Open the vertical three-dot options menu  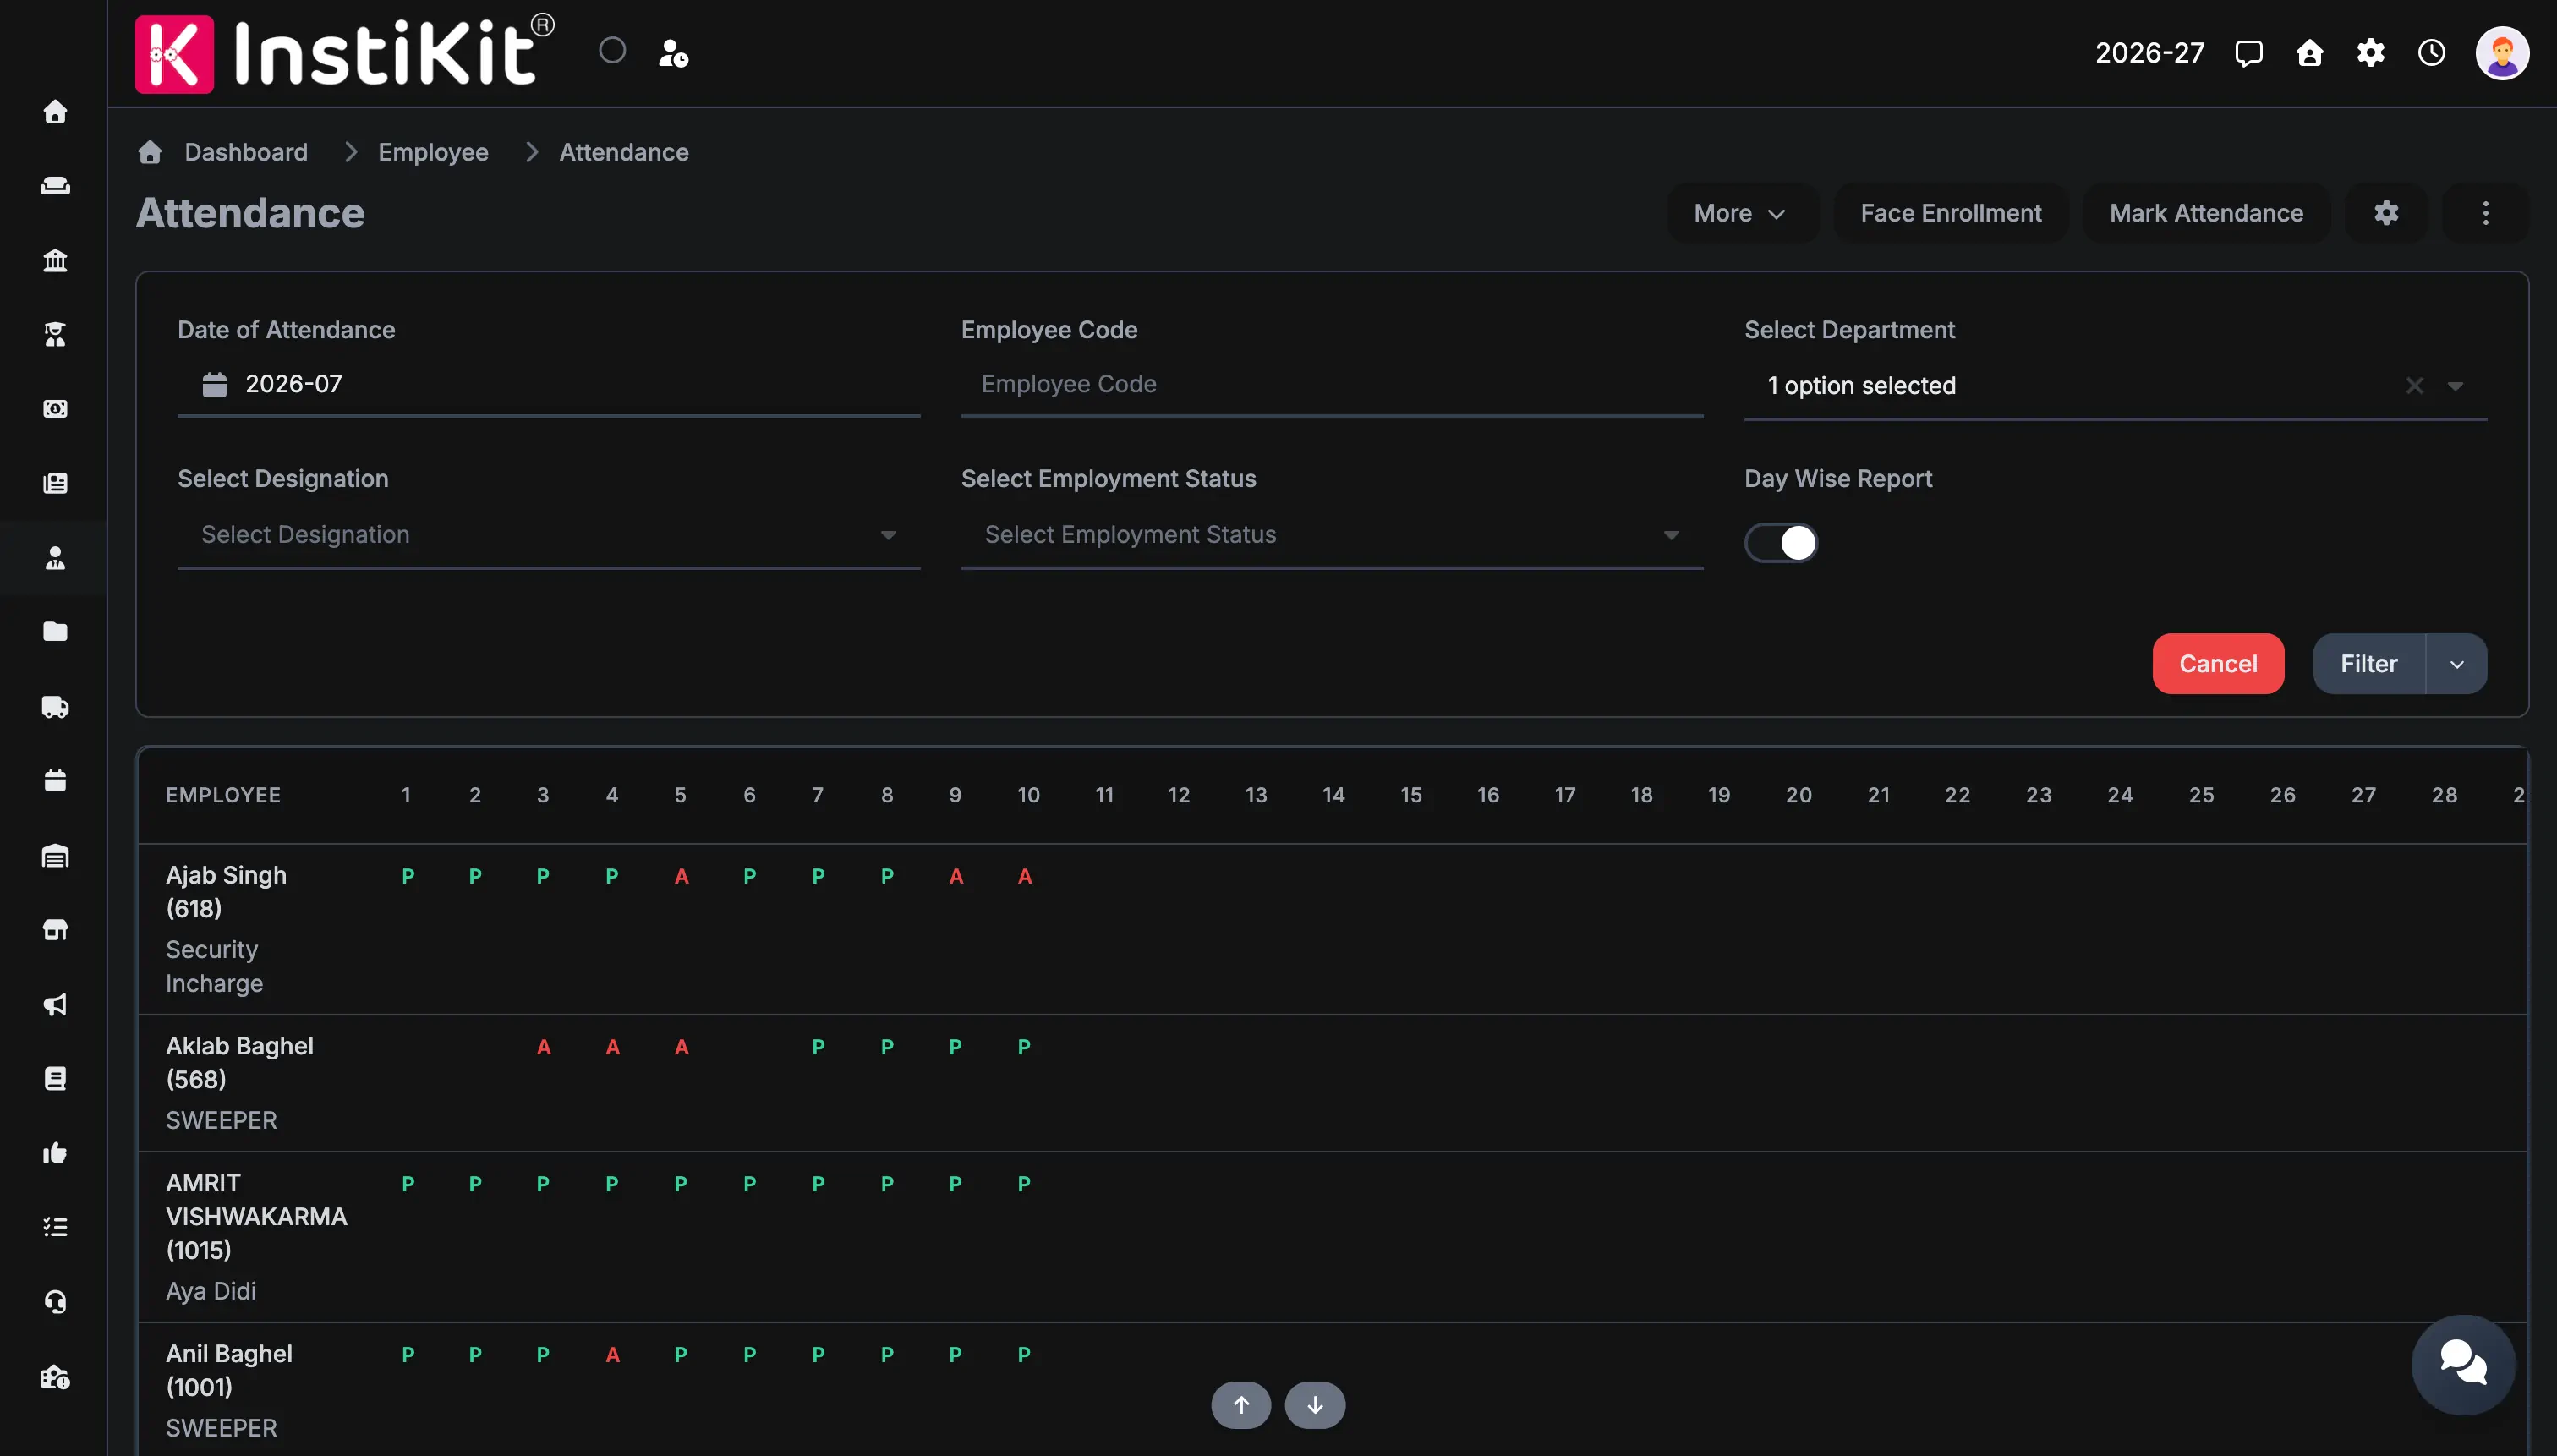point(2485,213)
